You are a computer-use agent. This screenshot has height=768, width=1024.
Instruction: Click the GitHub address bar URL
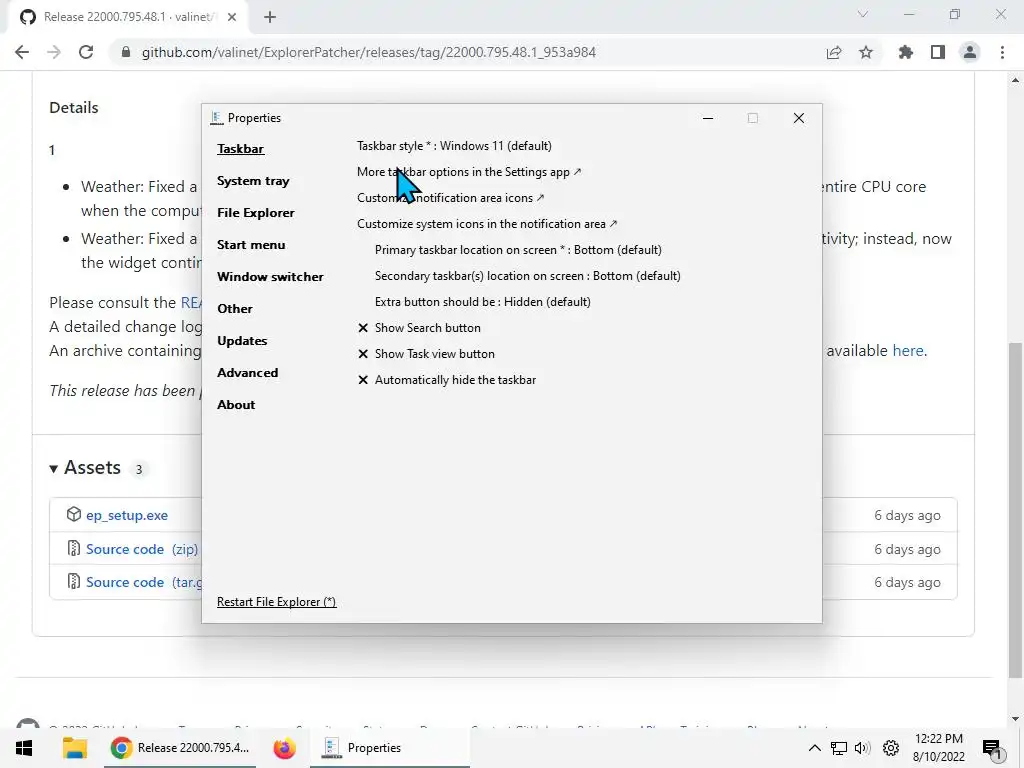[368, 52]
